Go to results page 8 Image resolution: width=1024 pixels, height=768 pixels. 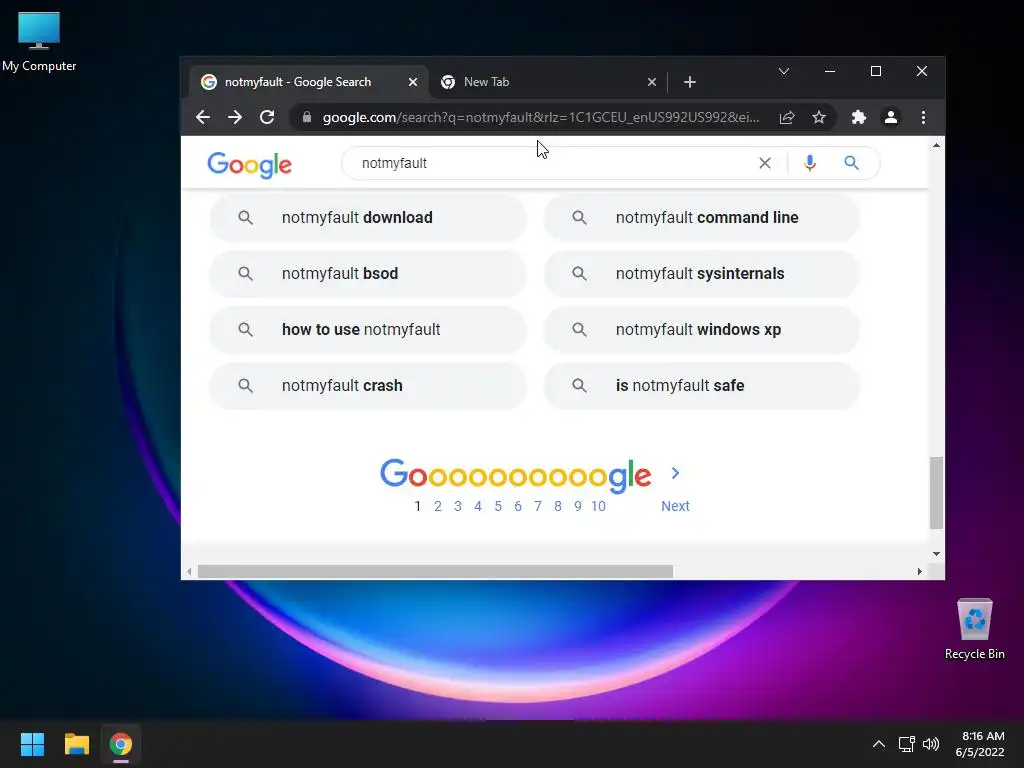pyautogui.click(x=558, y=506)
